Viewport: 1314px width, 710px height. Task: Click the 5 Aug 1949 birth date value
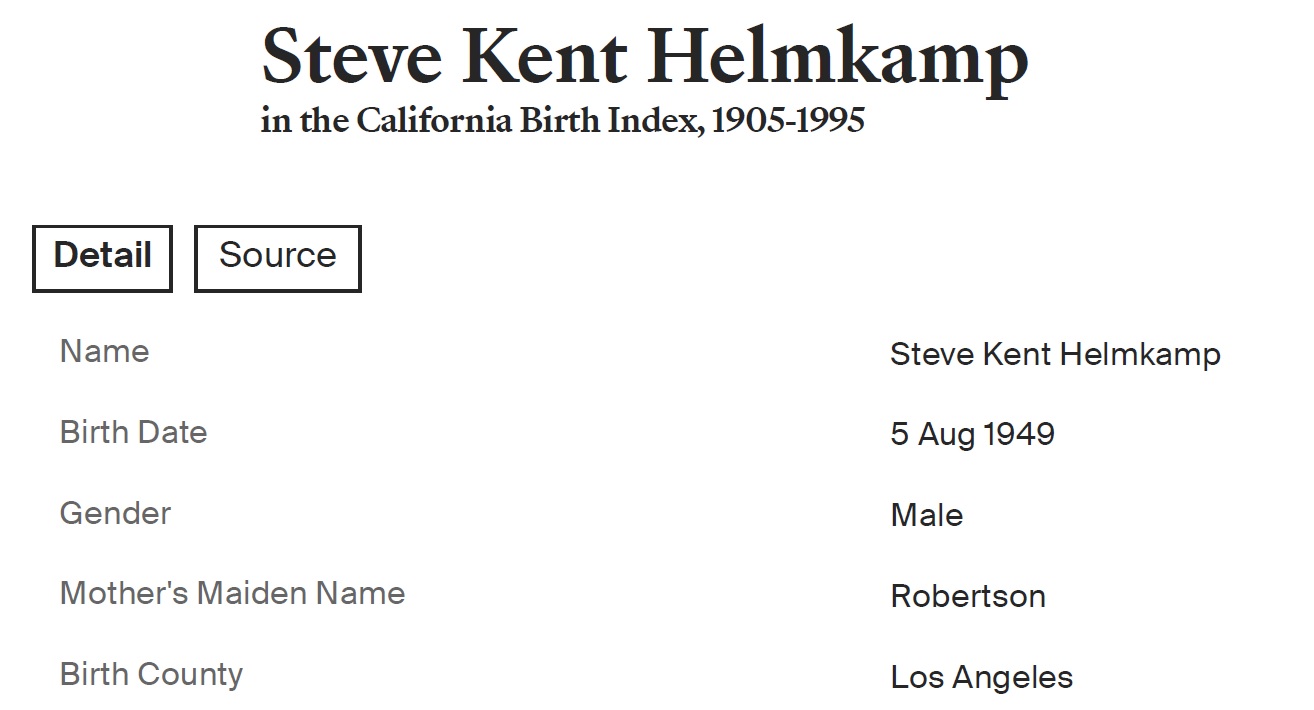point(972,435)
